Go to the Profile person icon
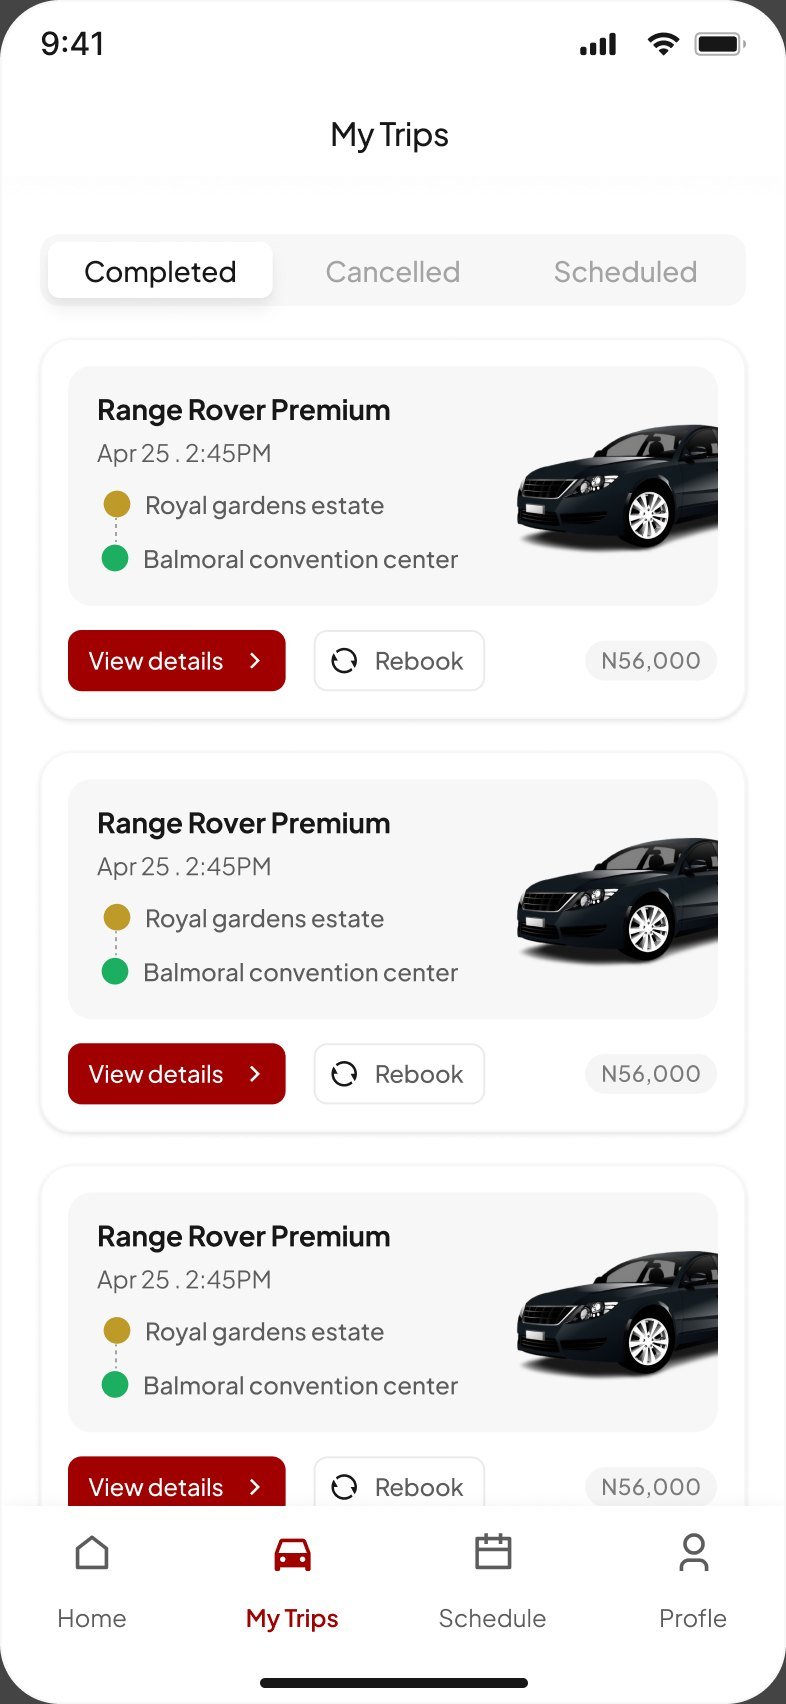 click(x=693, y=1552)
